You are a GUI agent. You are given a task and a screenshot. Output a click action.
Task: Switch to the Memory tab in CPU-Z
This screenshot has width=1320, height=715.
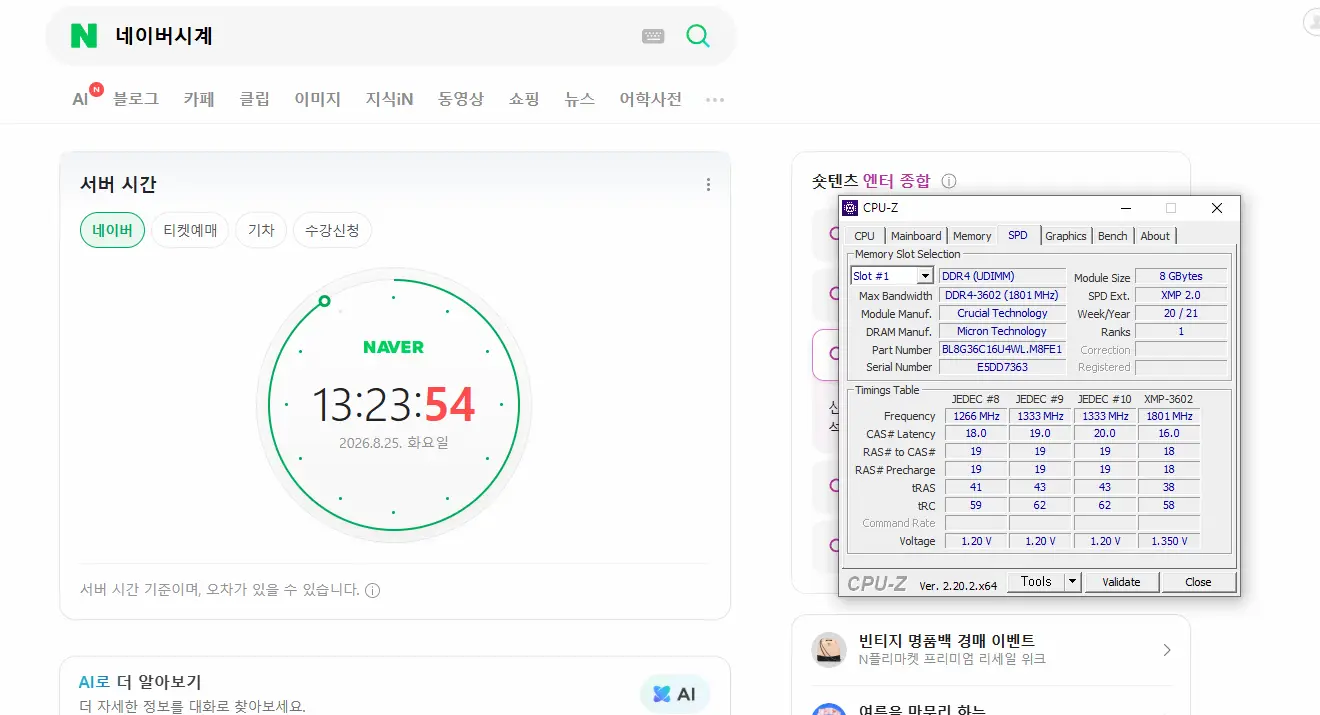(972, 236)
